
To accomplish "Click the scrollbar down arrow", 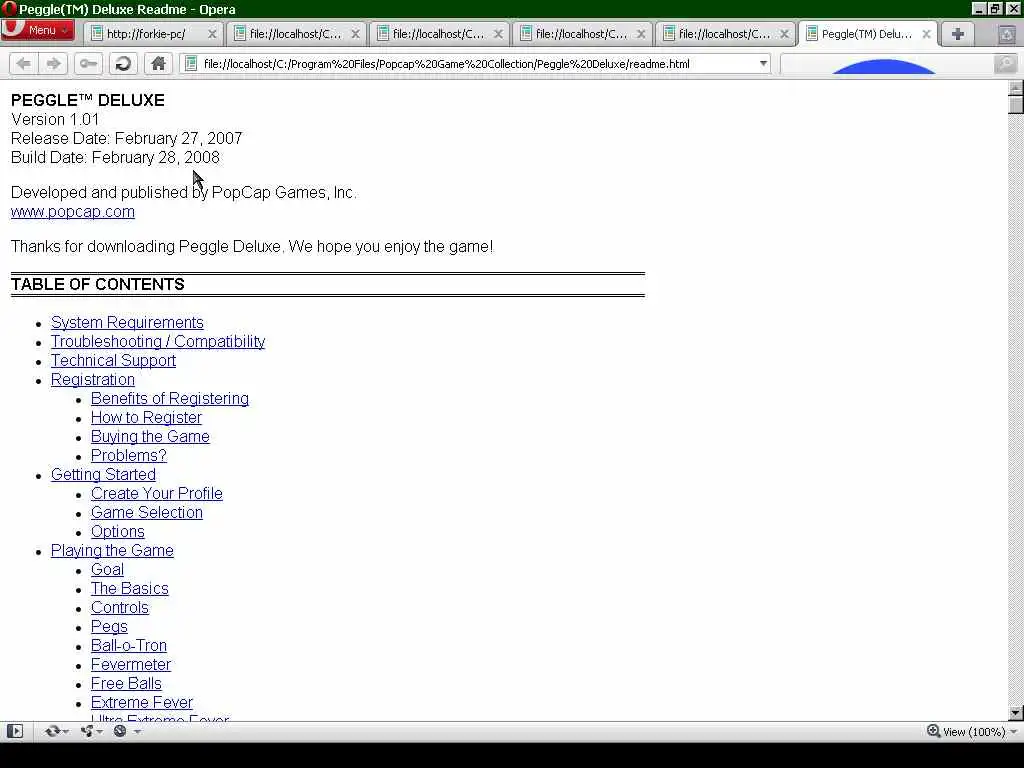I will (1016, 713).
